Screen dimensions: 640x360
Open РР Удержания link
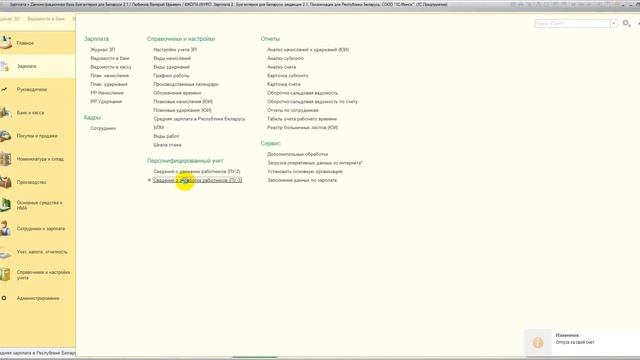(x=106, y=101)
